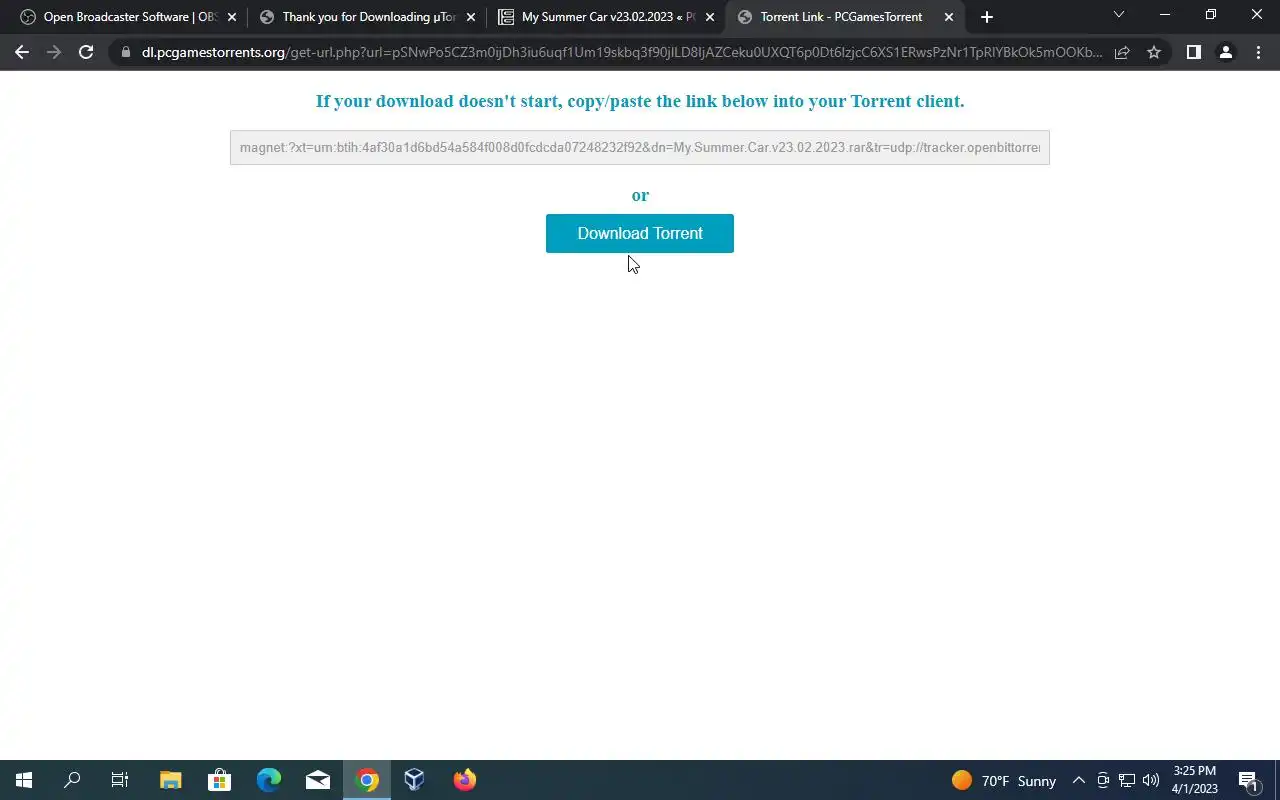Viewport: 1280px width, 800px height.
Task: Open Windows taskbar search
Action: (x=72, y=780)
